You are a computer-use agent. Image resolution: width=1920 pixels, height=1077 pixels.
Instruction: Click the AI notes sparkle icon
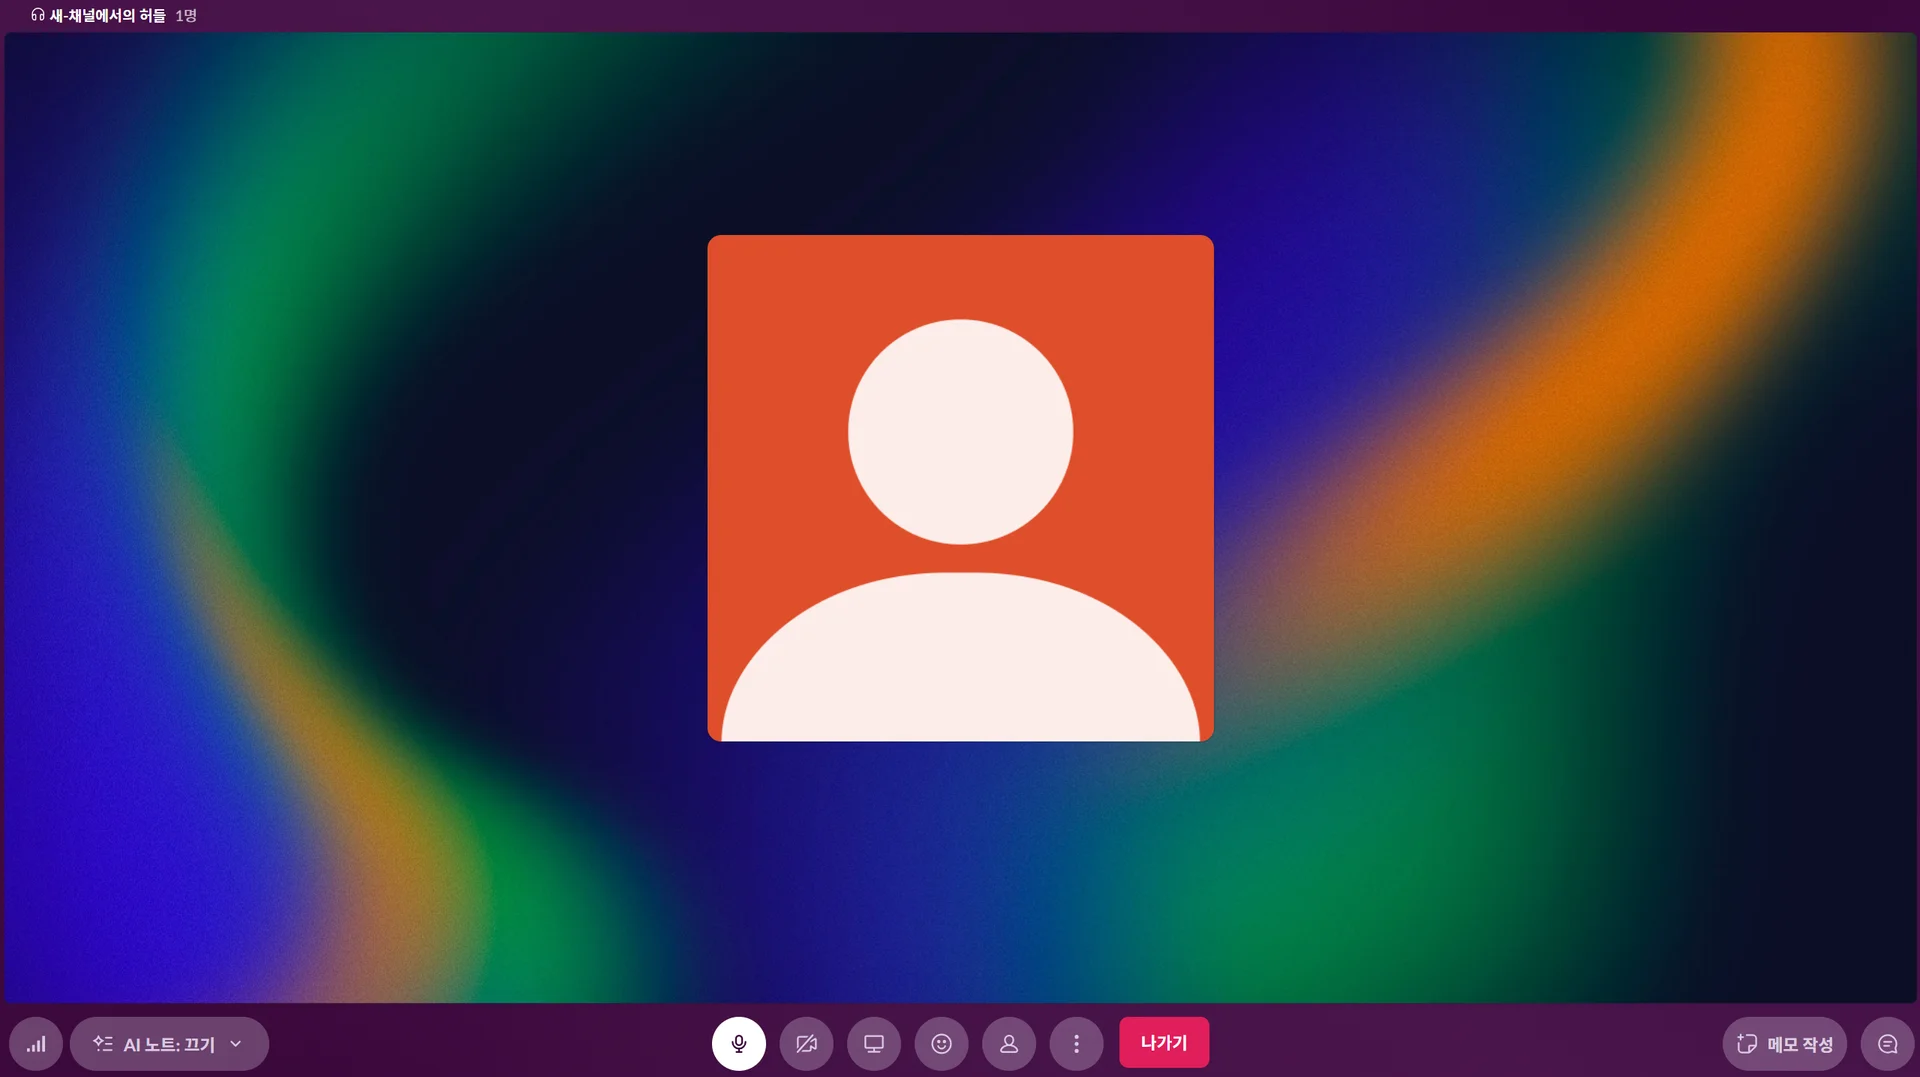click(x=103, y=1043)
